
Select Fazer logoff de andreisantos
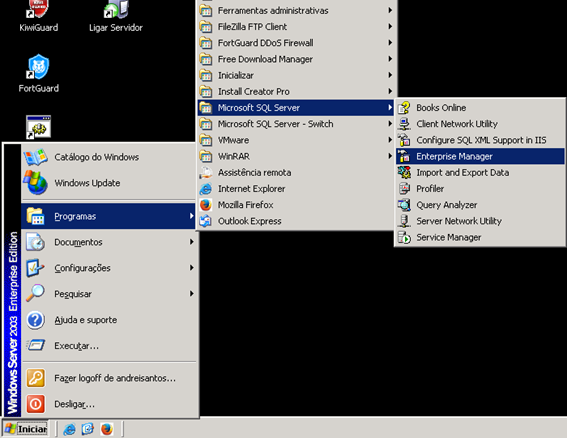coord(110,378)
